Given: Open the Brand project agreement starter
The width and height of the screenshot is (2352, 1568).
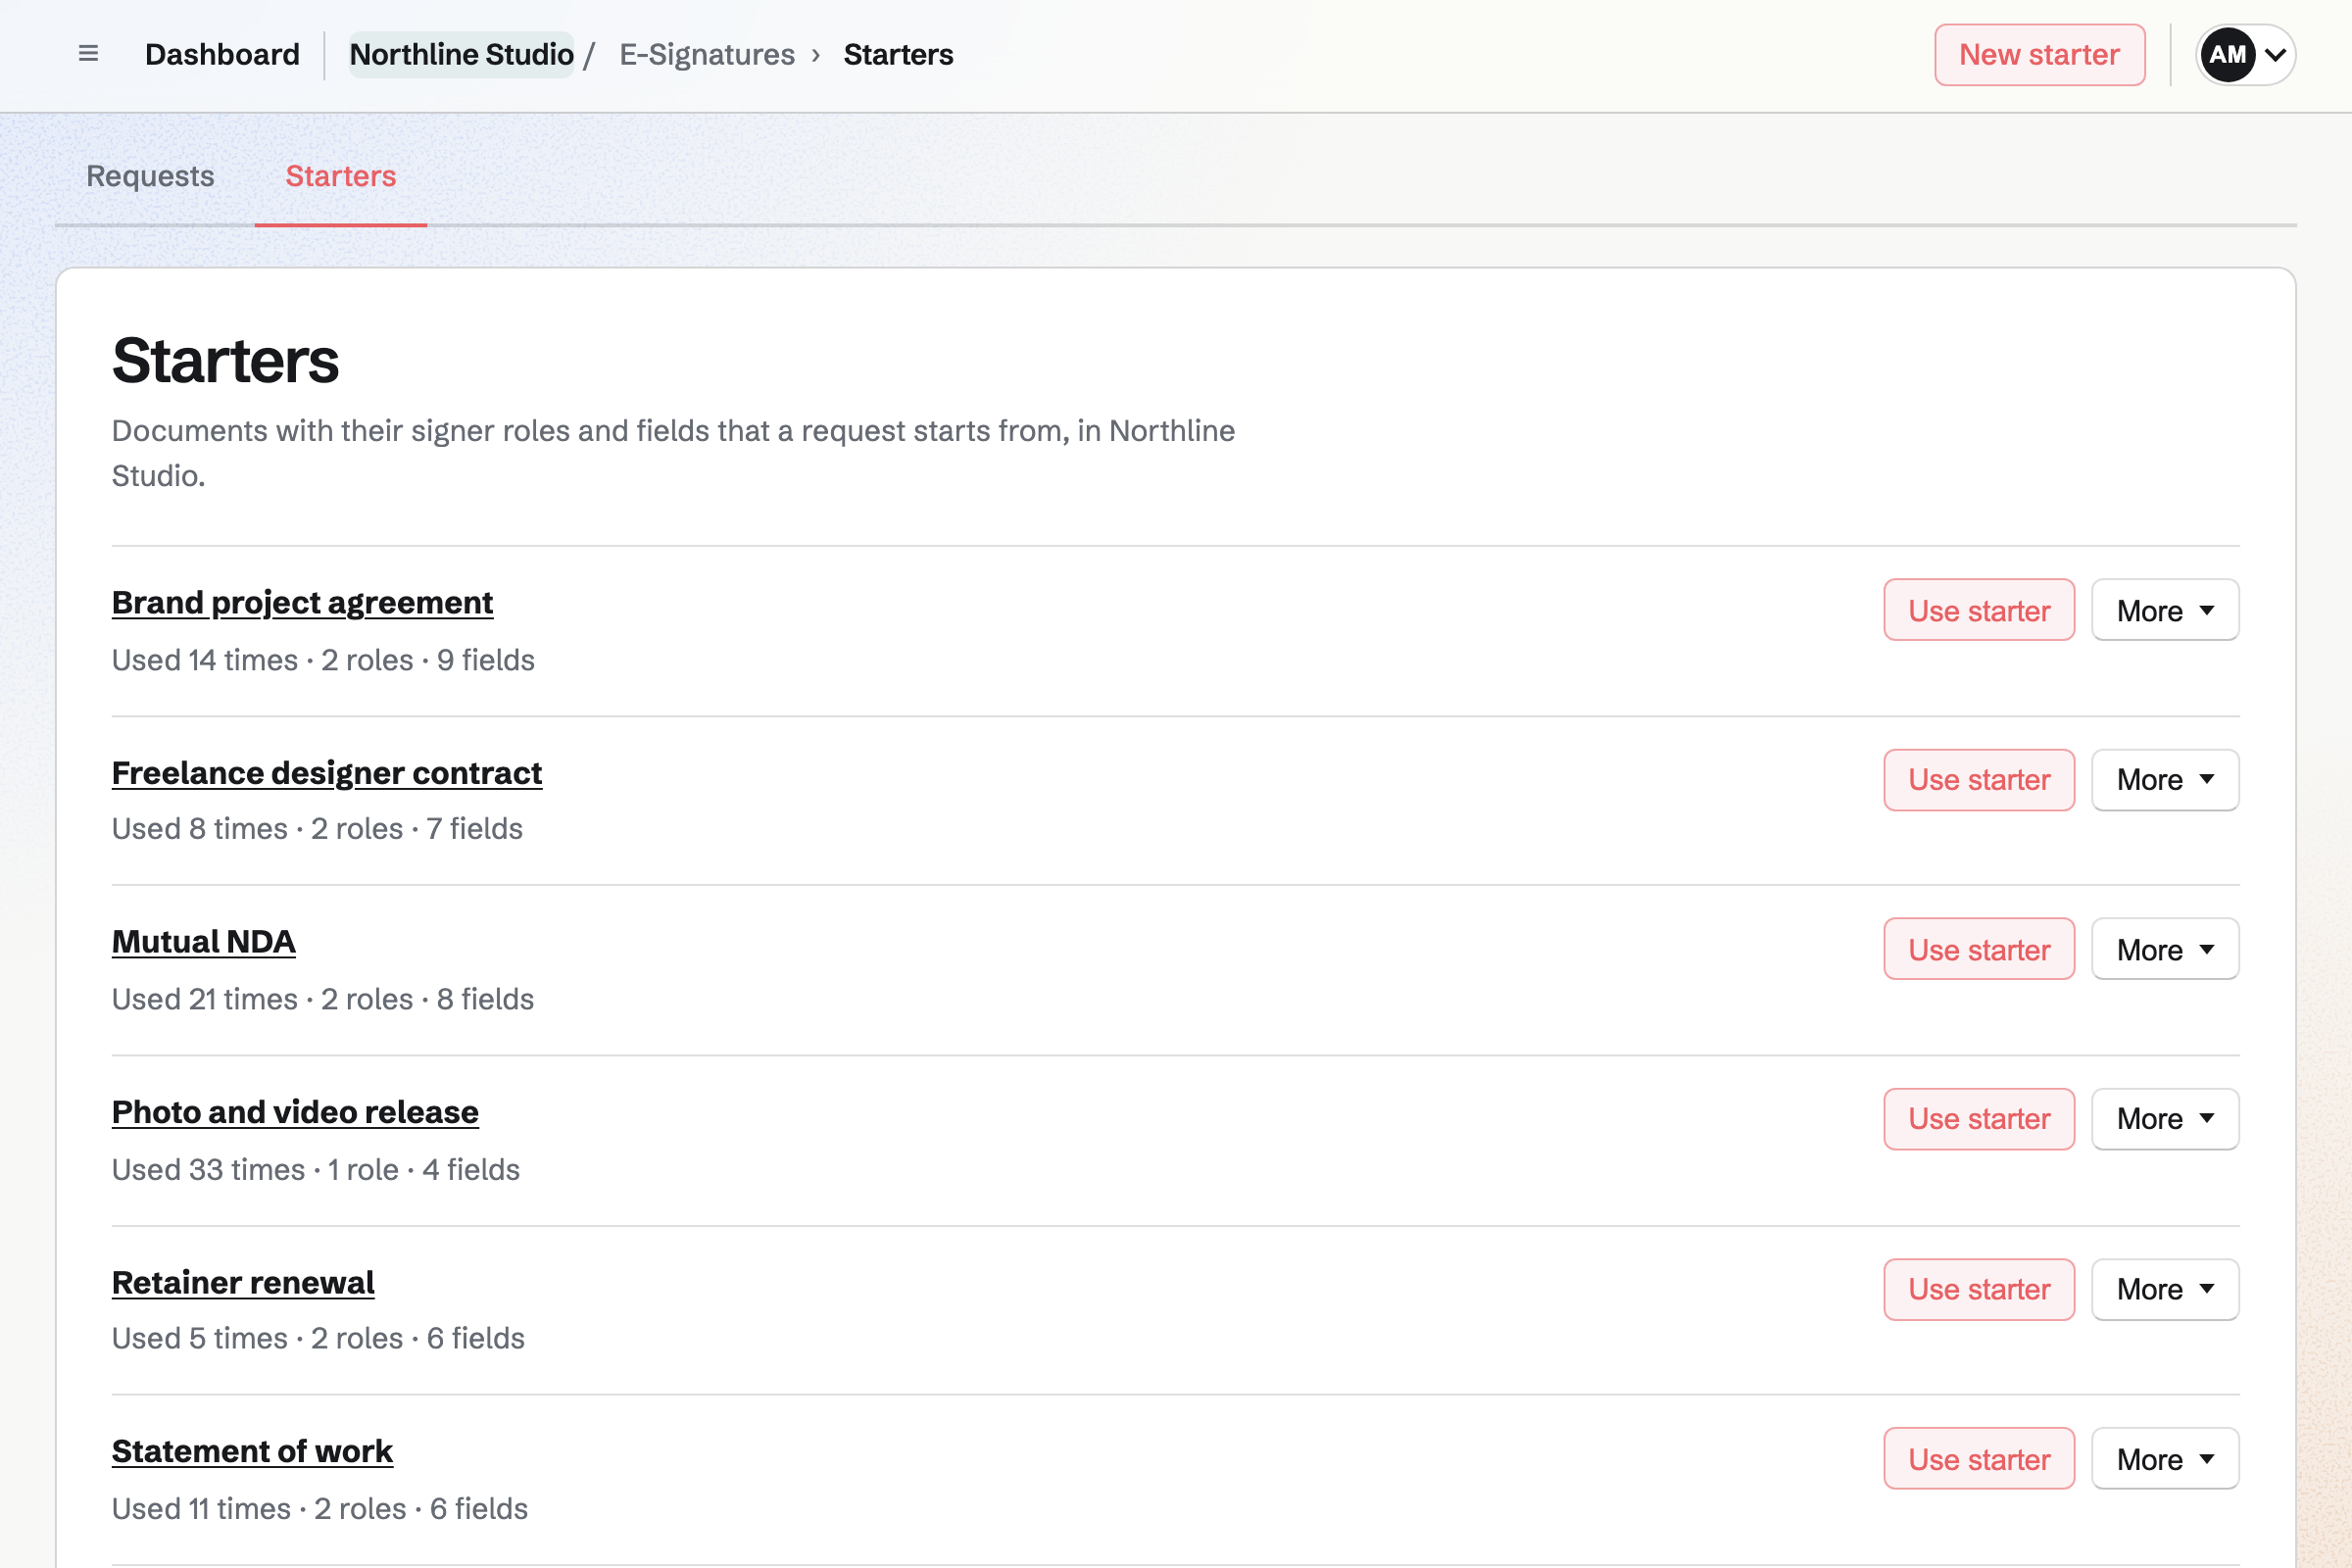Looking at the screenshot, I should (x=302, y=602).
